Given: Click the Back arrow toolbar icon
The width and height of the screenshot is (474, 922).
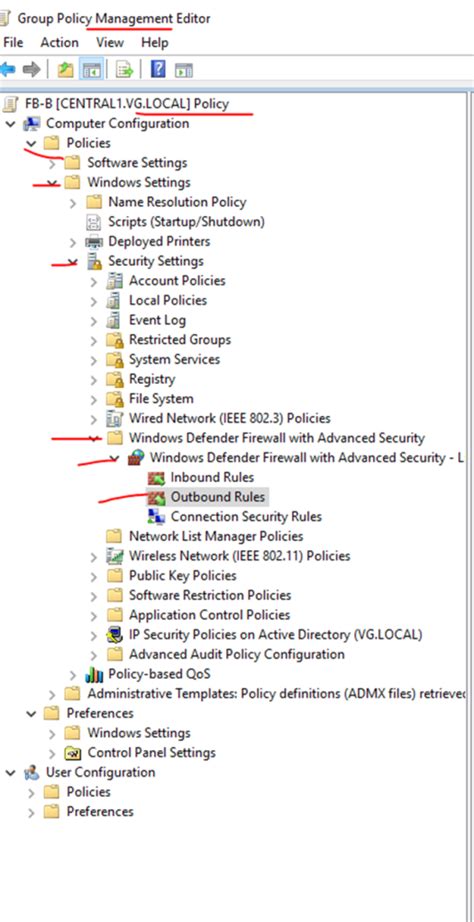Looking at the screenshot, I should (8, 70).
